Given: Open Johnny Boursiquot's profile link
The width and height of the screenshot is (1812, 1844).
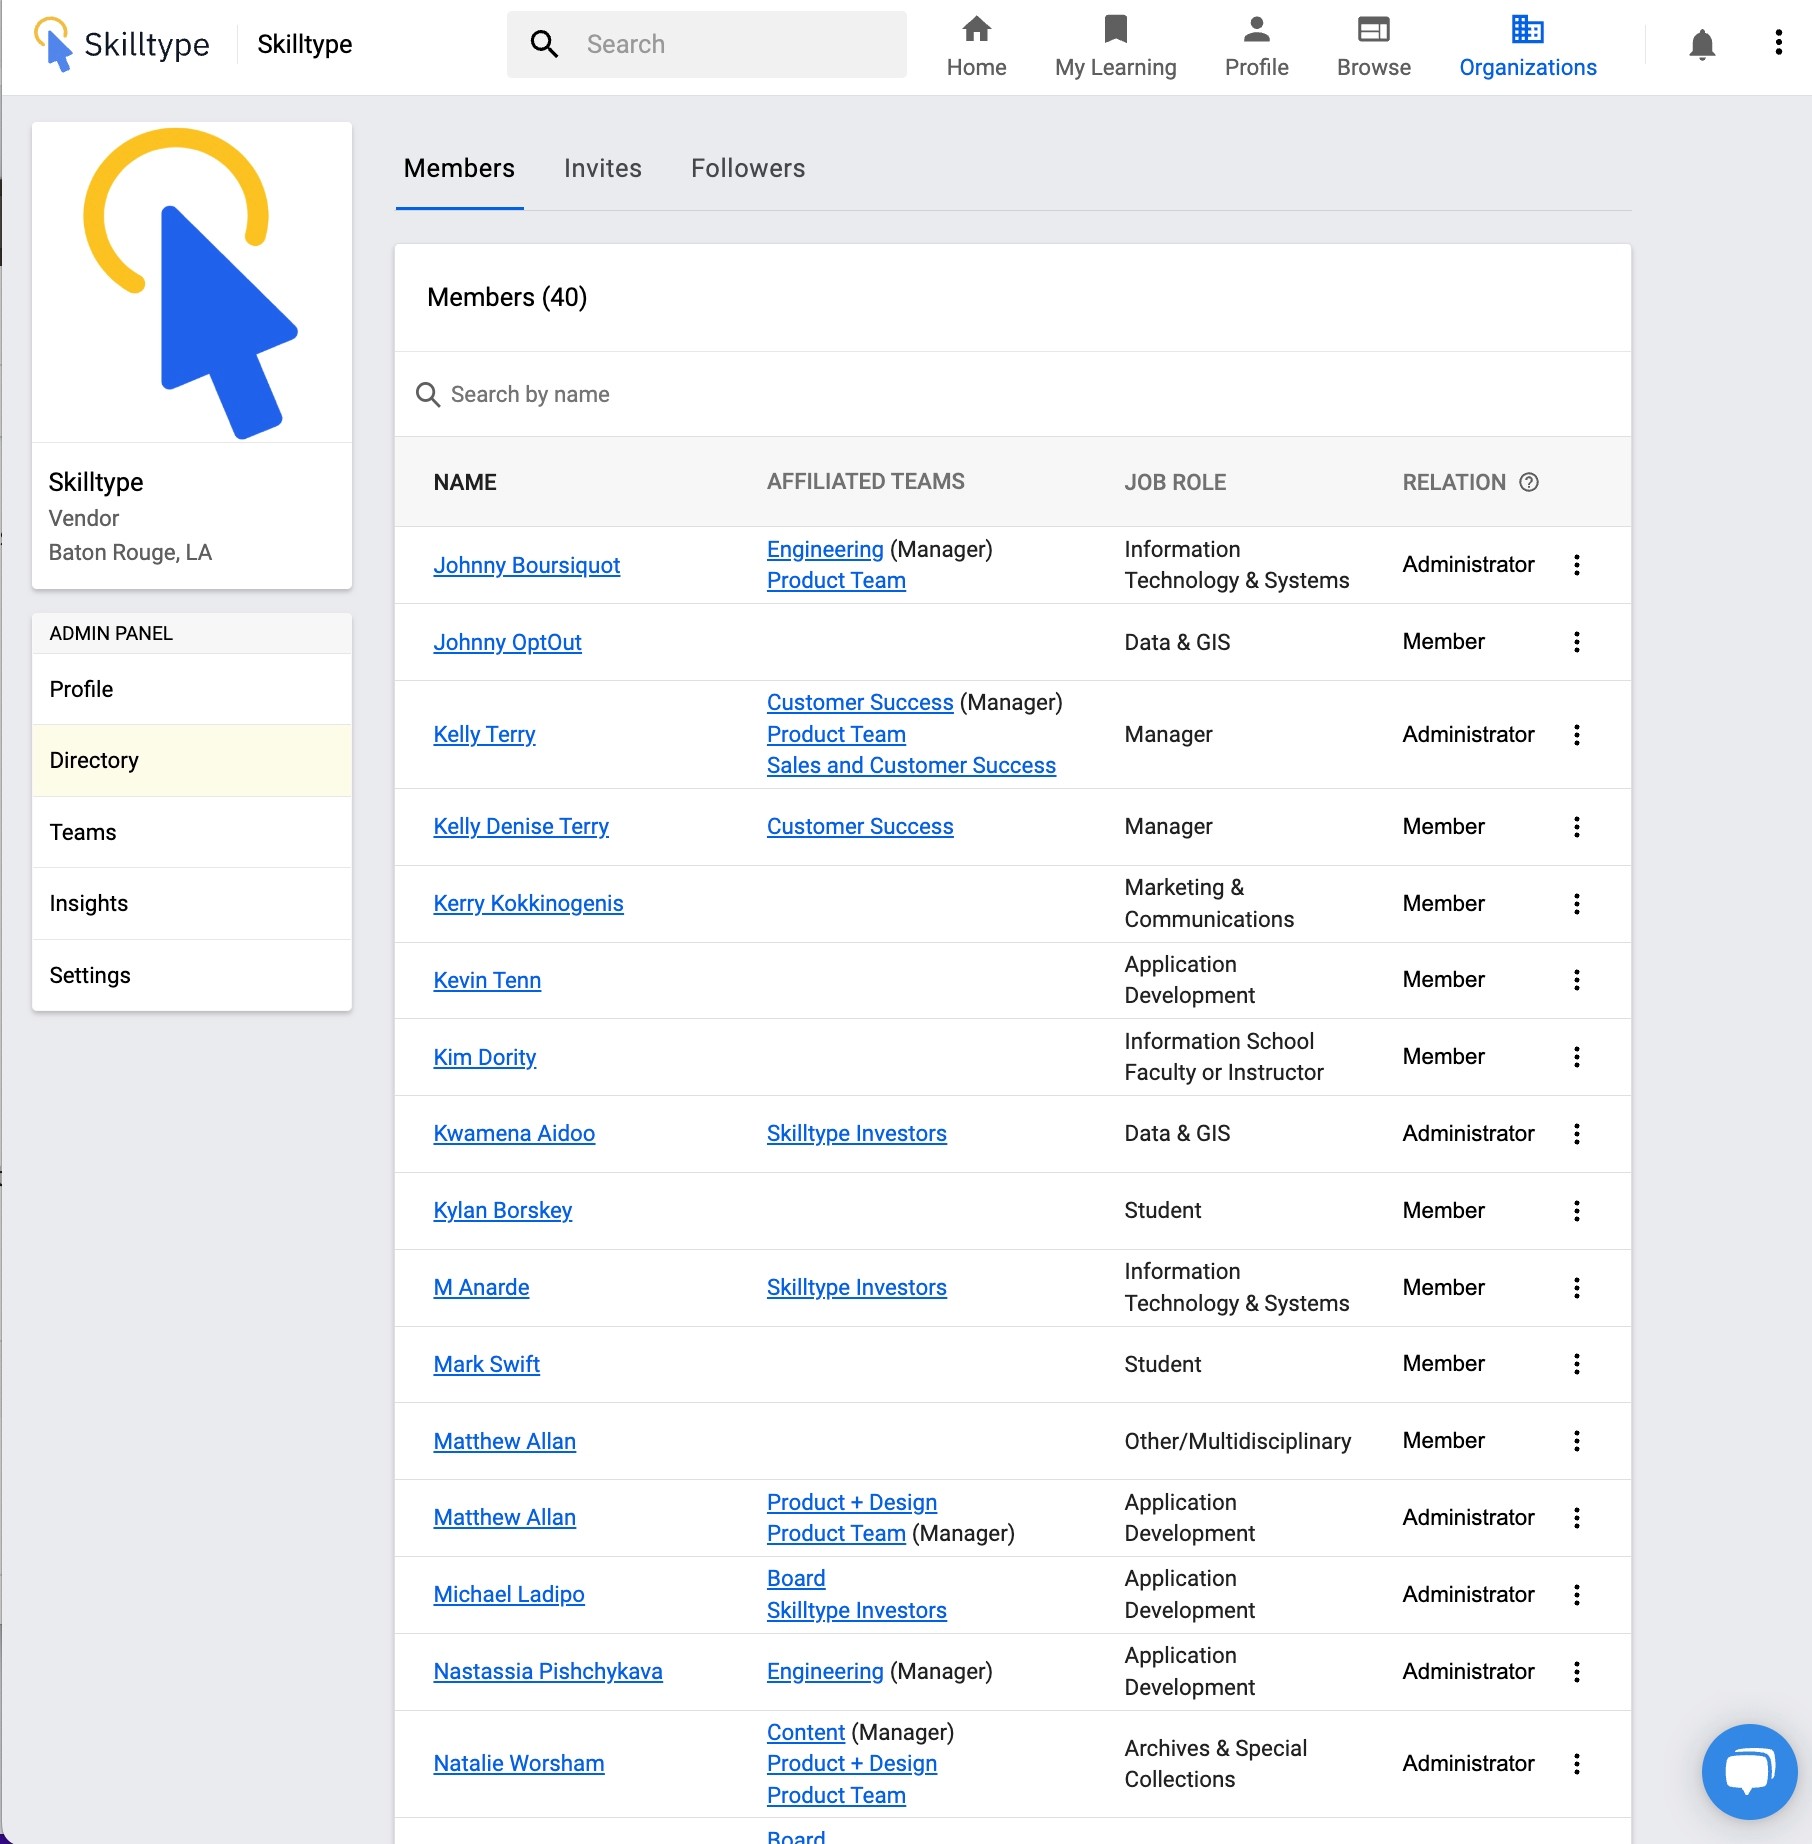Looking at the screenshot, I should coord(526,565).
